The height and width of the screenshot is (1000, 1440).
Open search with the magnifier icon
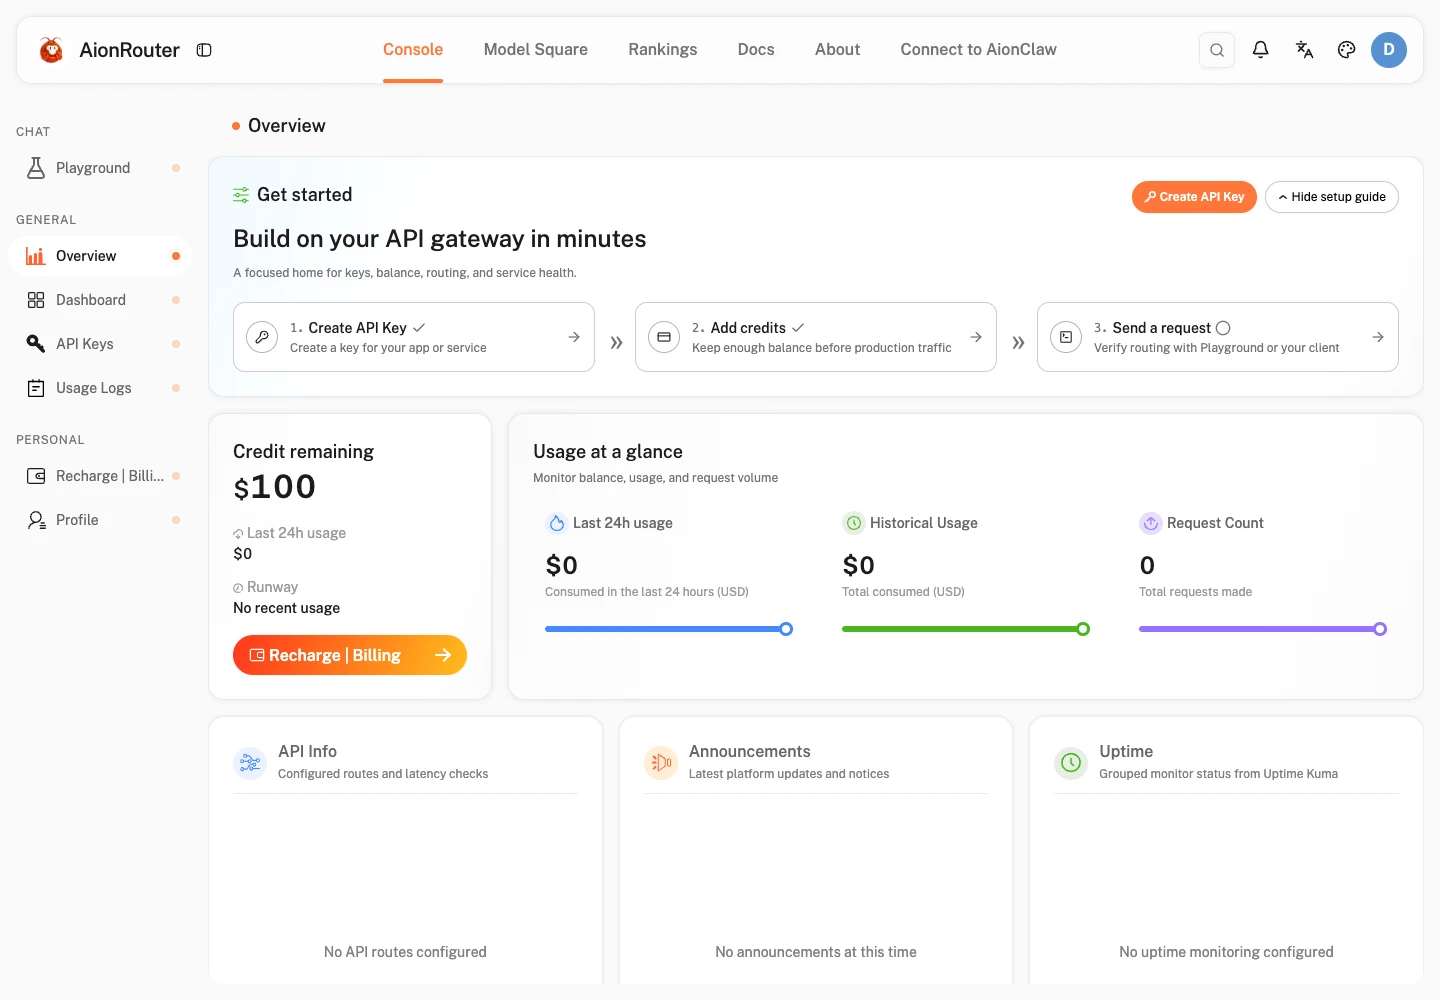click(1217, 50)
